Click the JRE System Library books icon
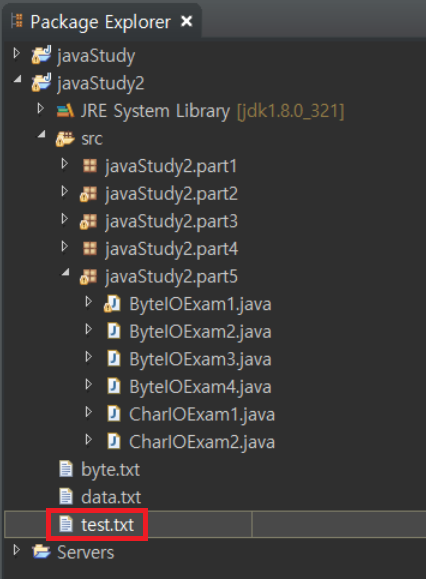 point(65,111)
